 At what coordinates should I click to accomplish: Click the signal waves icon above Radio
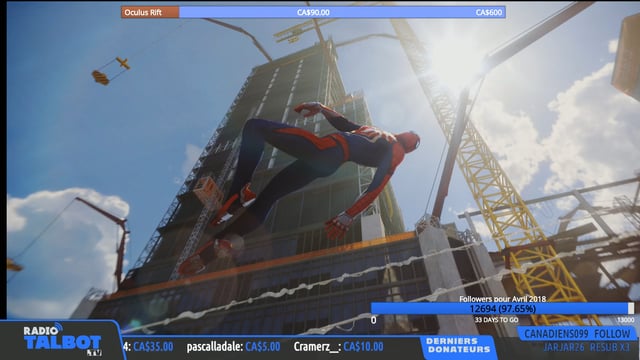pos(58,326)
